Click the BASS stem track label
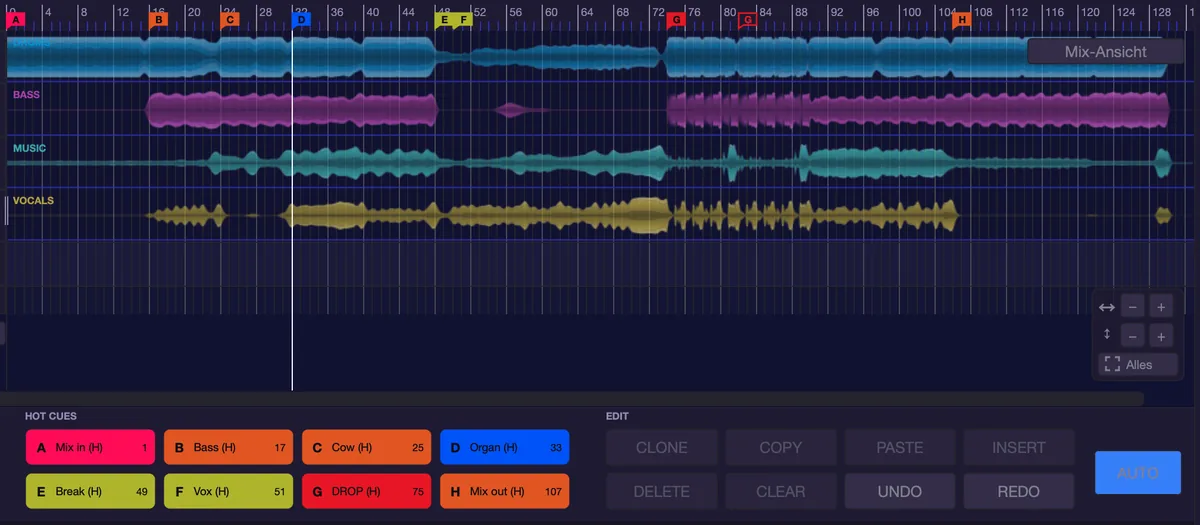The width and height of the screenshot is (1200, 525). tap(27, 96)
